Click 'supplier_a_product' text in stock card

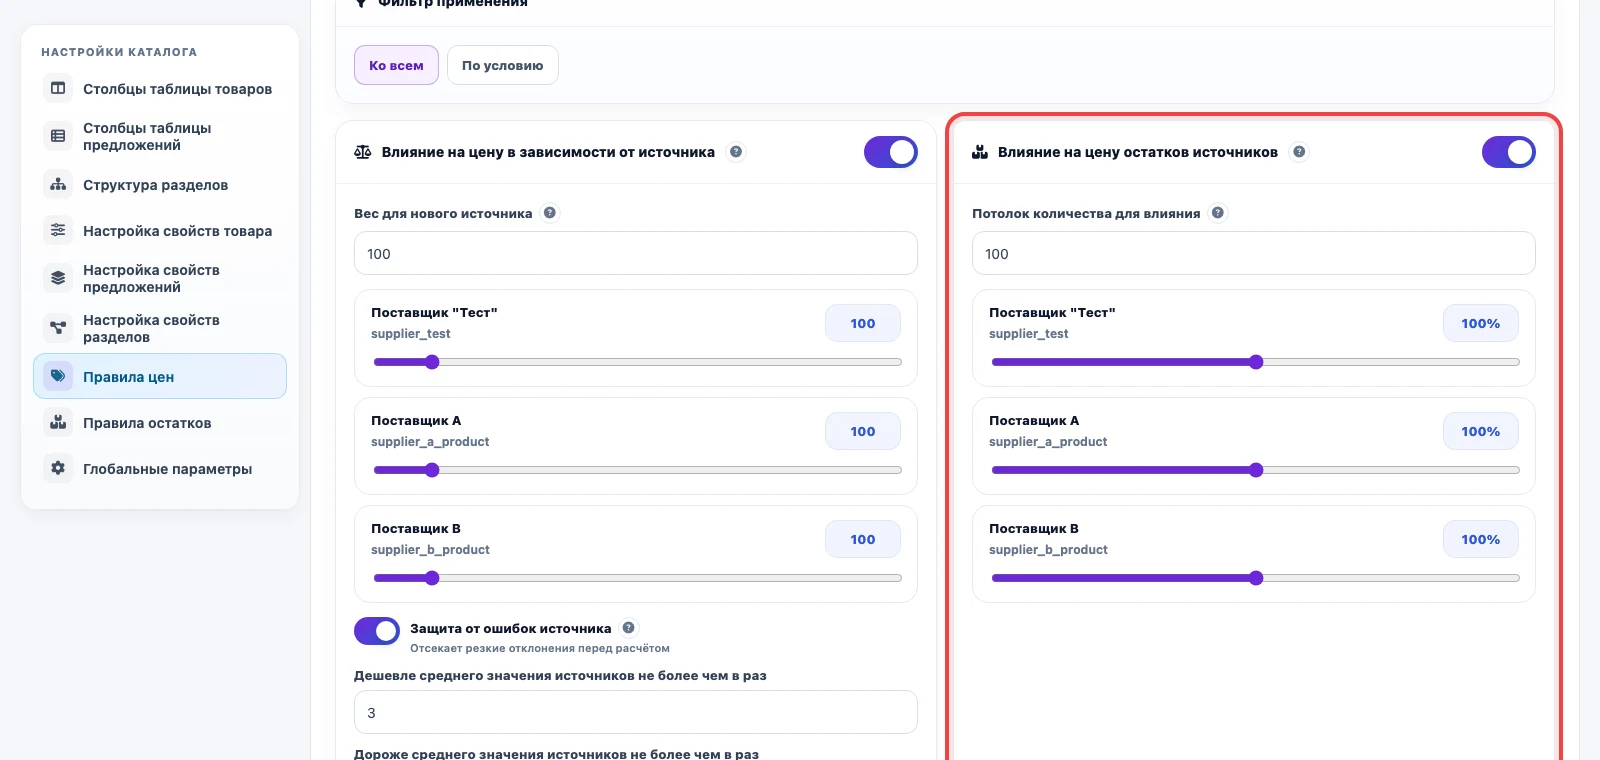[1048, 442]
